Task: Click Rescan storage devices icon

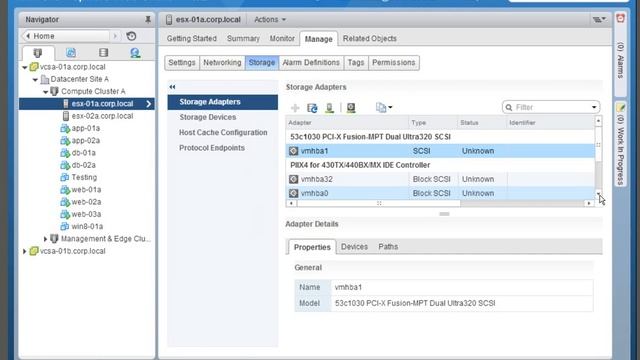Action: pyautogui.click(x=329, y=108)
